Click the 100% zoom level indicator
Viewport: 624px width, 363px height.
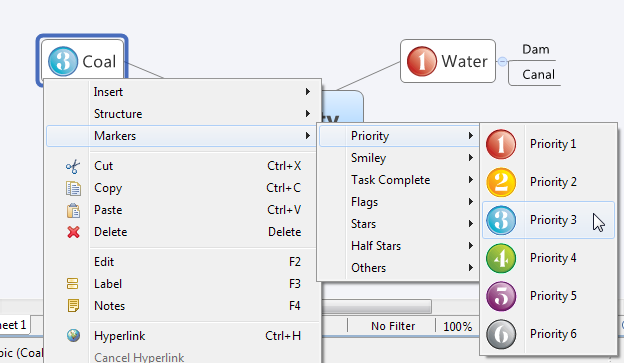click(457, 326)
